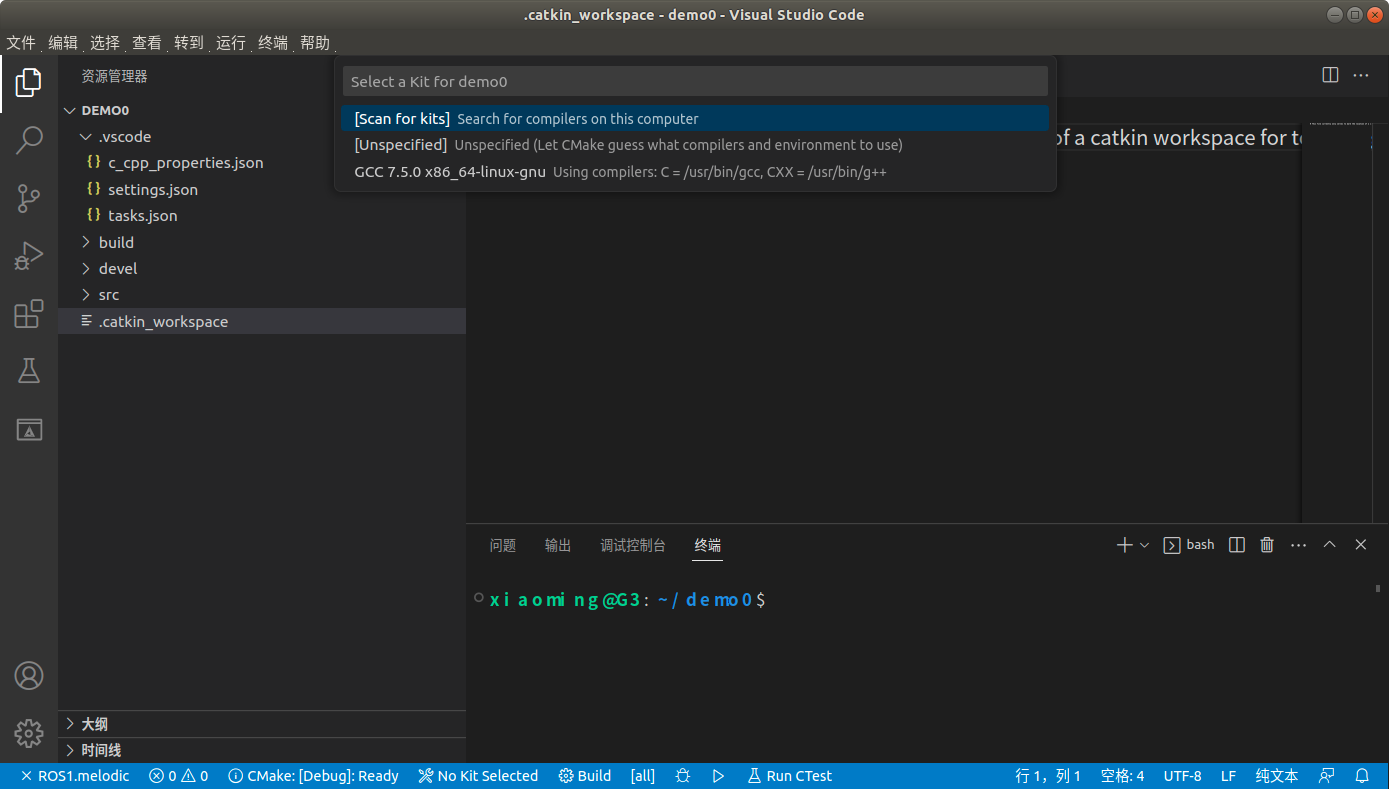The width and height of the screenshot is (1389, 789).
Task: Open the Manage gear in the activity bar
Action: [x=29, y=733]
